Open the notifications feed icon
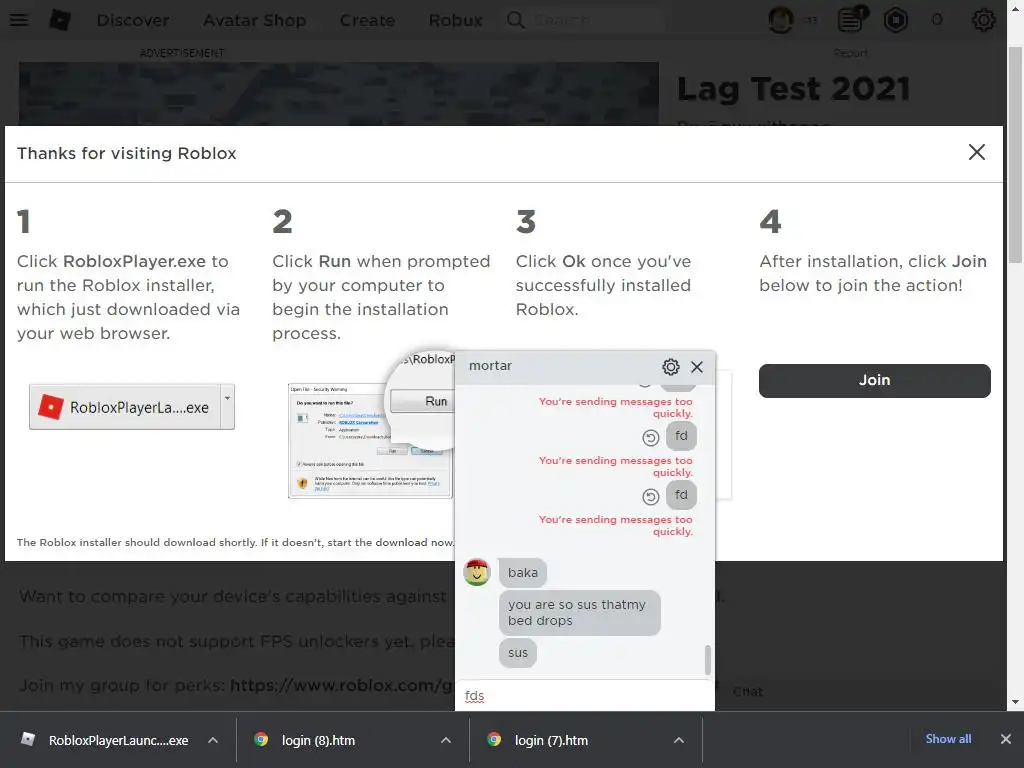 coord(852,20)
